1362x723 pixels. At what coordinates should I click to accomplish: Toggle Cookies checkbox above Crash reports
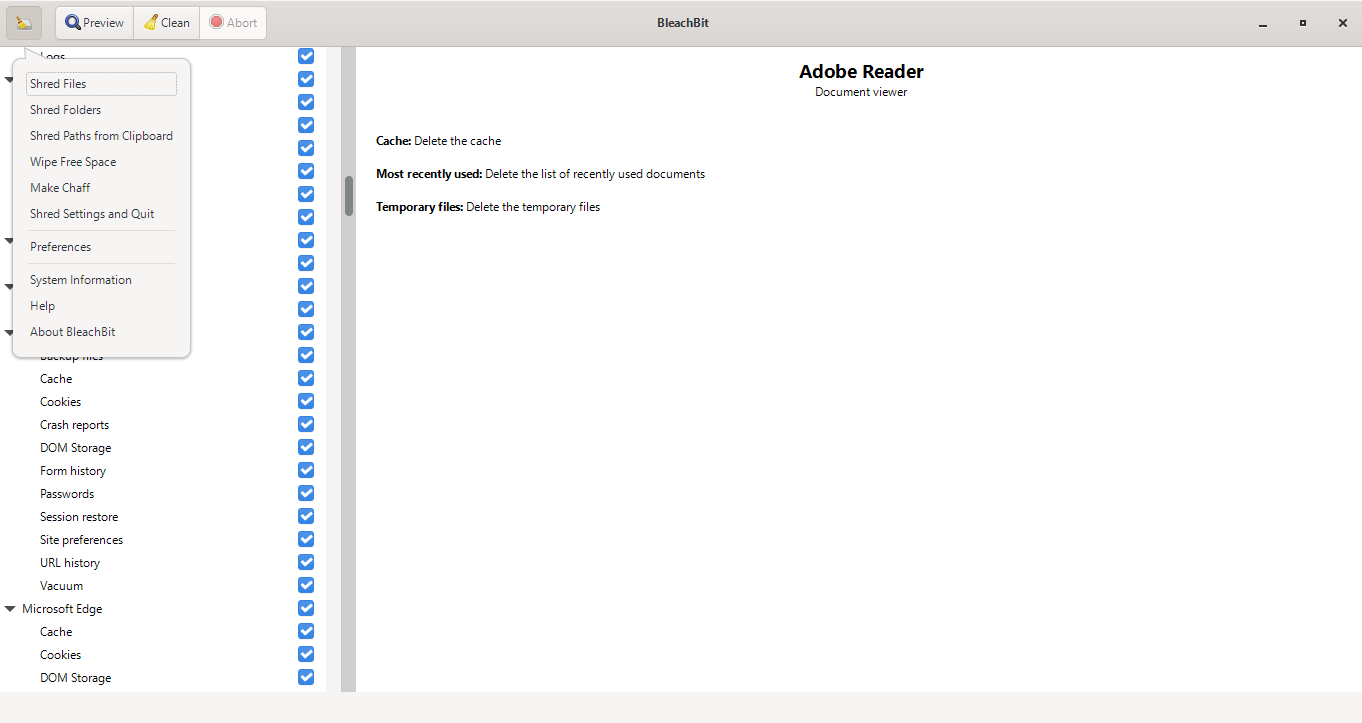[x=306, y=401]
